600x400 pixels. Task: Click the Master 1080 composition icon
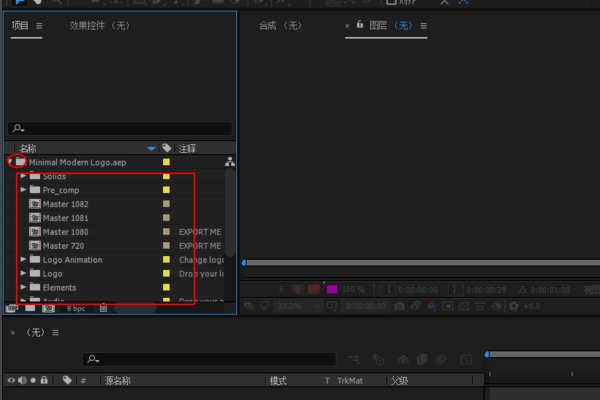(x=34, y=232)
